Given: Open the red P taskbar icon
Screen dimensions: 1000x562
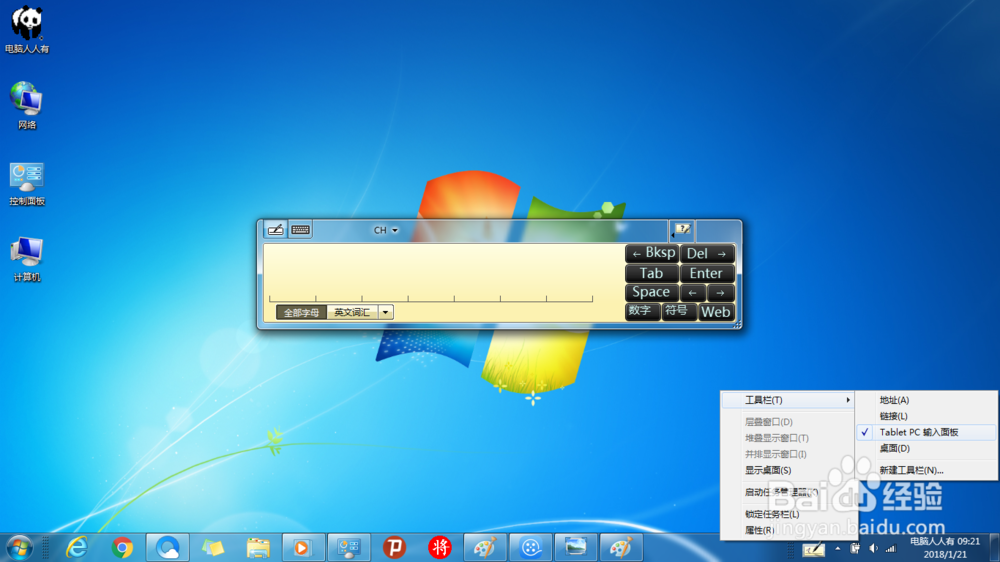Looking at the screenshot, I should [x=394, y=548].
